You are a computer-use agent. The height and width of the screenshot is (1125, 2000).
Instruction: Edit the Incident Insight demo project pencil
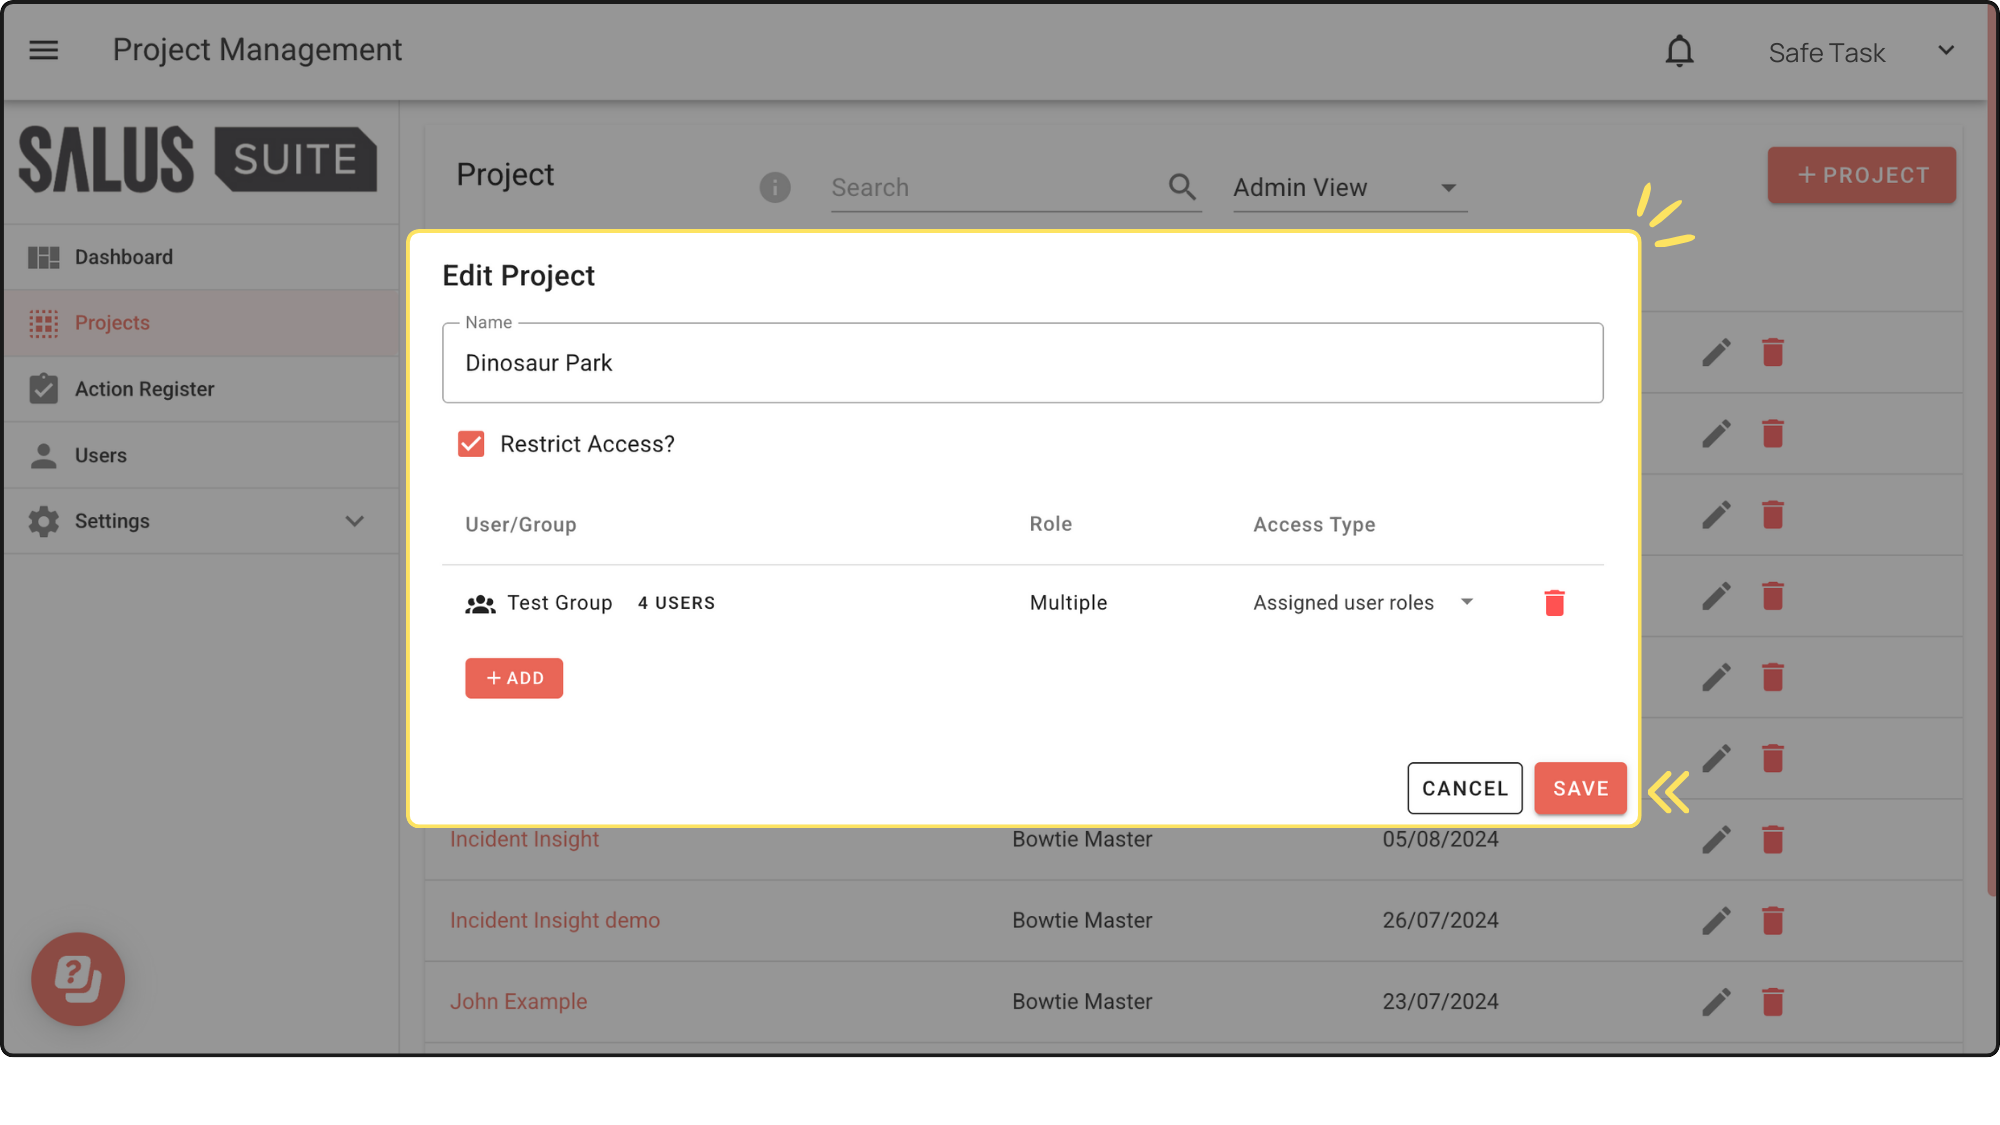pyautogui.click(x=1716, y=920)
